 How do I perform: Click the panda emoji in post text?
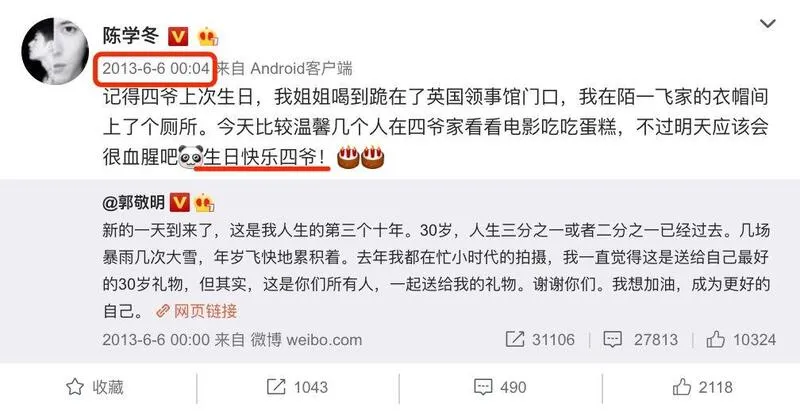[190, 157]
